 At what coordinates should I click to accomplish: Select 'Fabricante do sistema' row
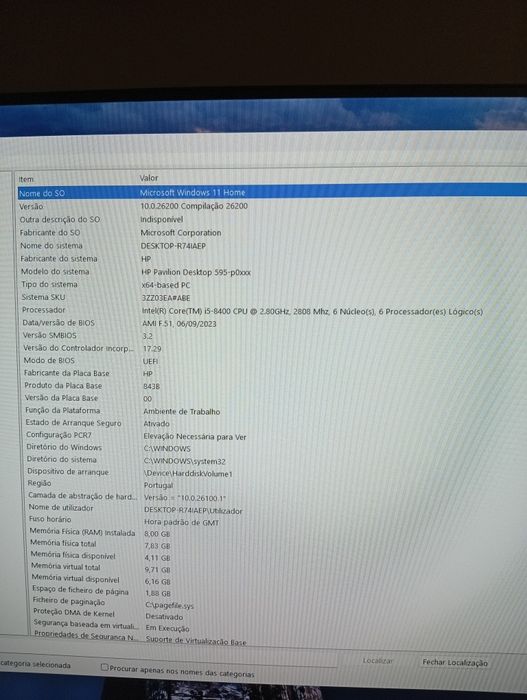click(x=59, y=258)
